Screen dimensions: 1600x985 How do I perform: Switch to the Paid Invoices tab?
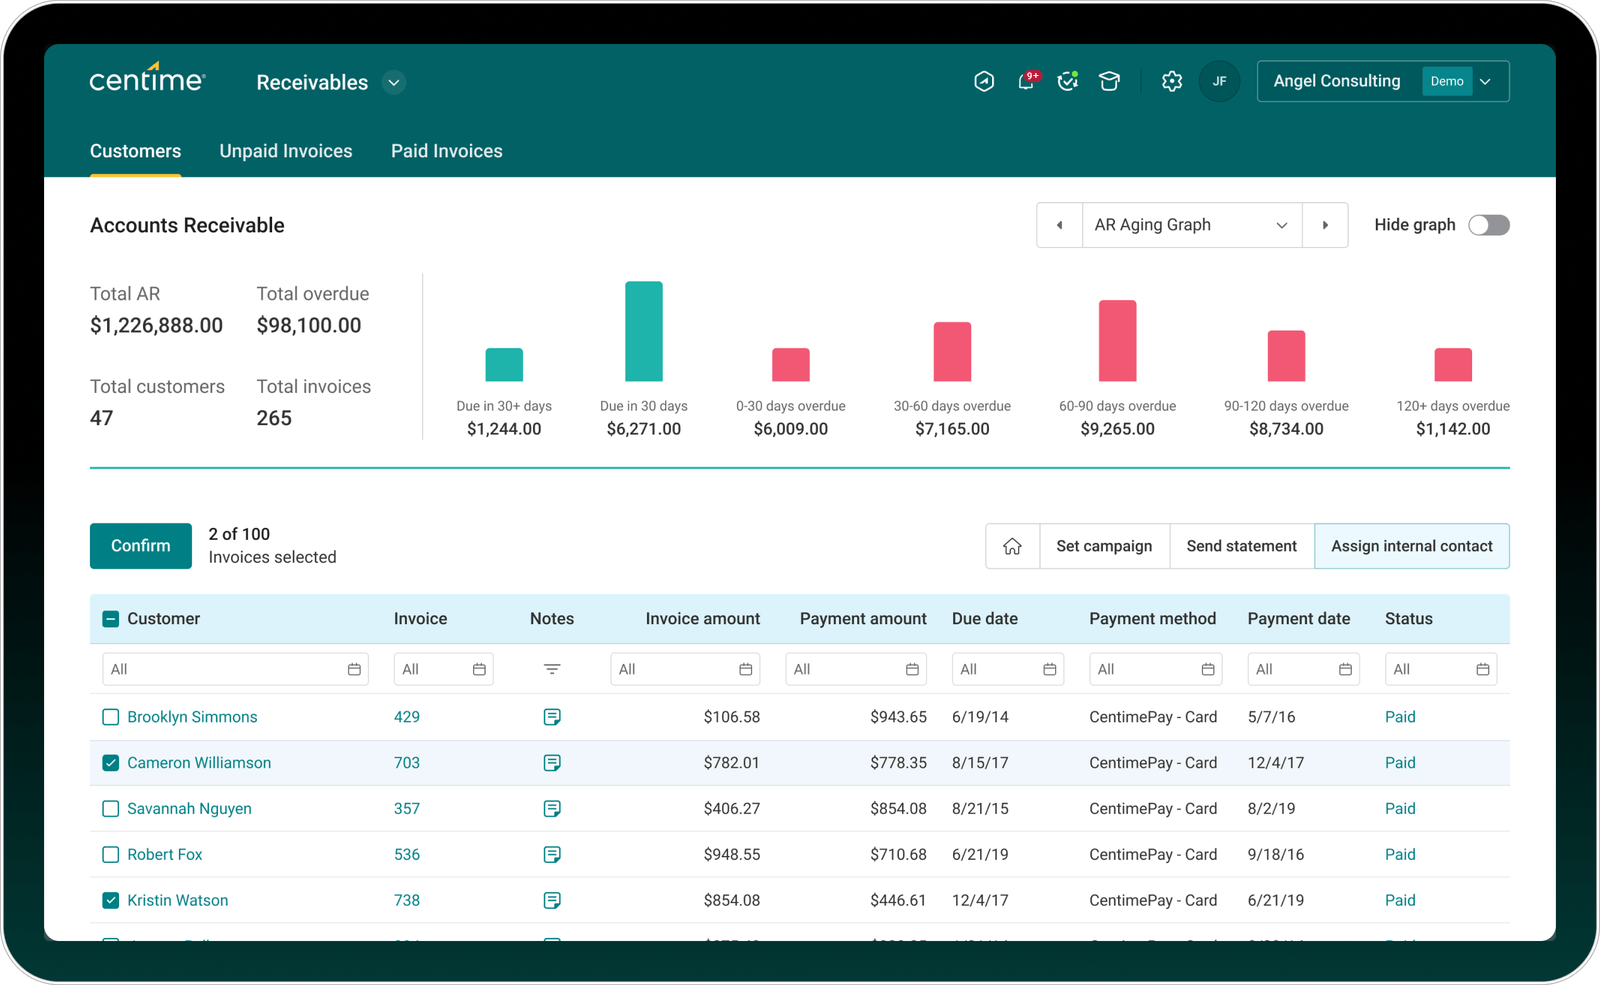point(446,151)
